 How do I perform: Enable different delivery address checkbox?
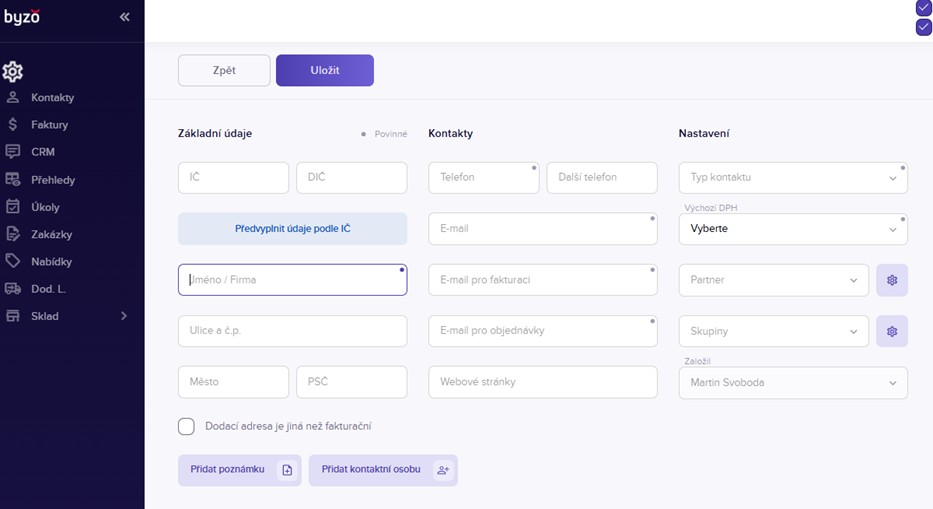[186, 427]
